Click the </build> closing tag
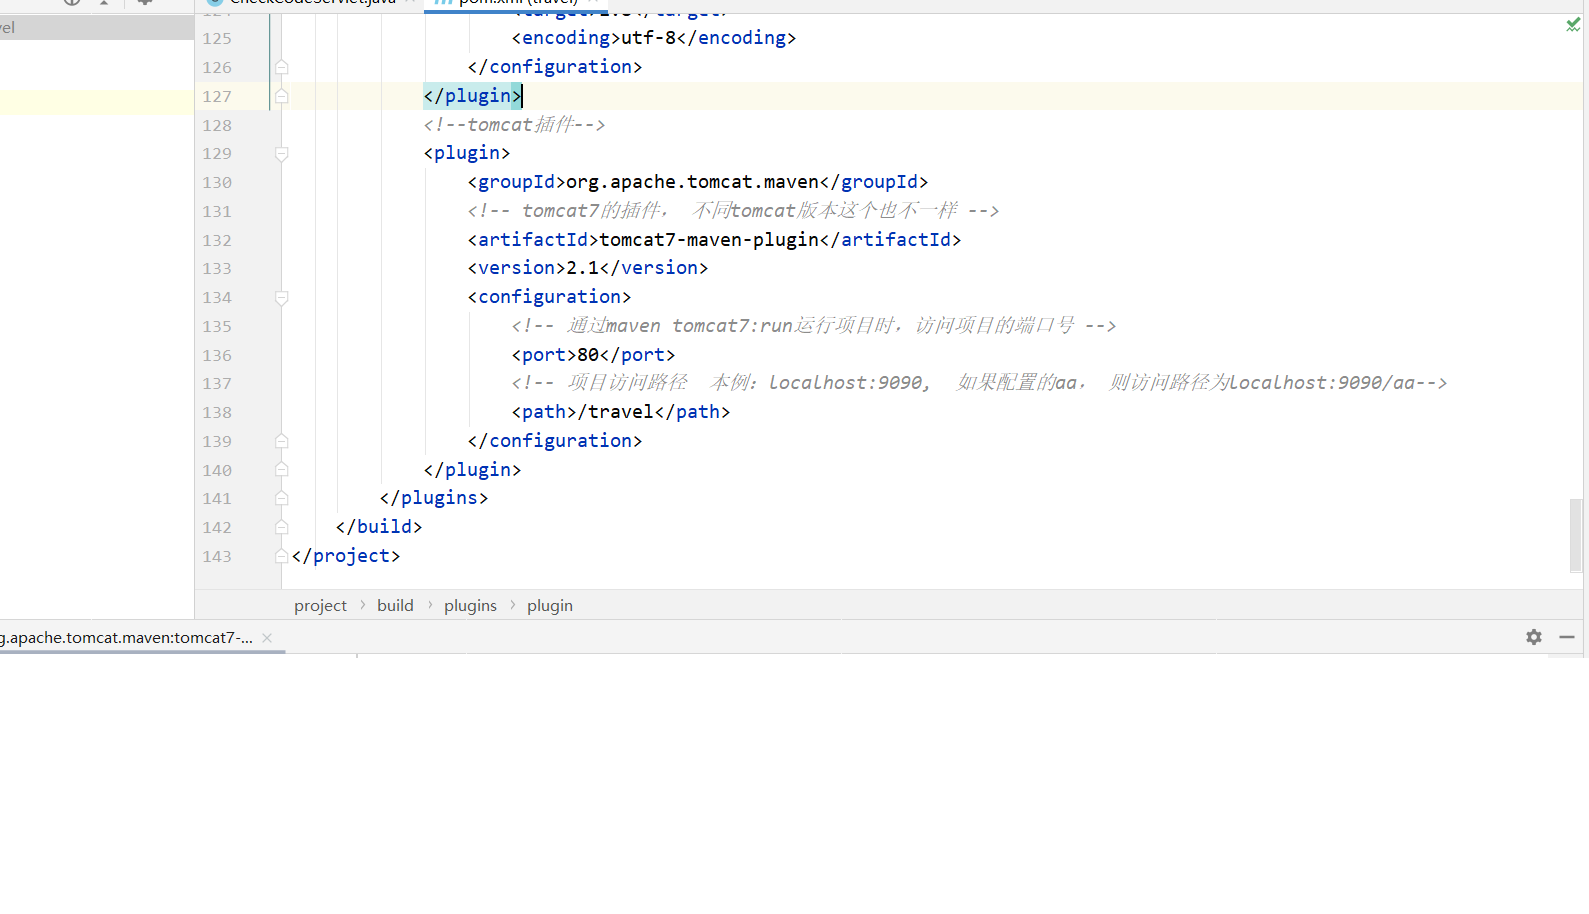 coord(379,527)
